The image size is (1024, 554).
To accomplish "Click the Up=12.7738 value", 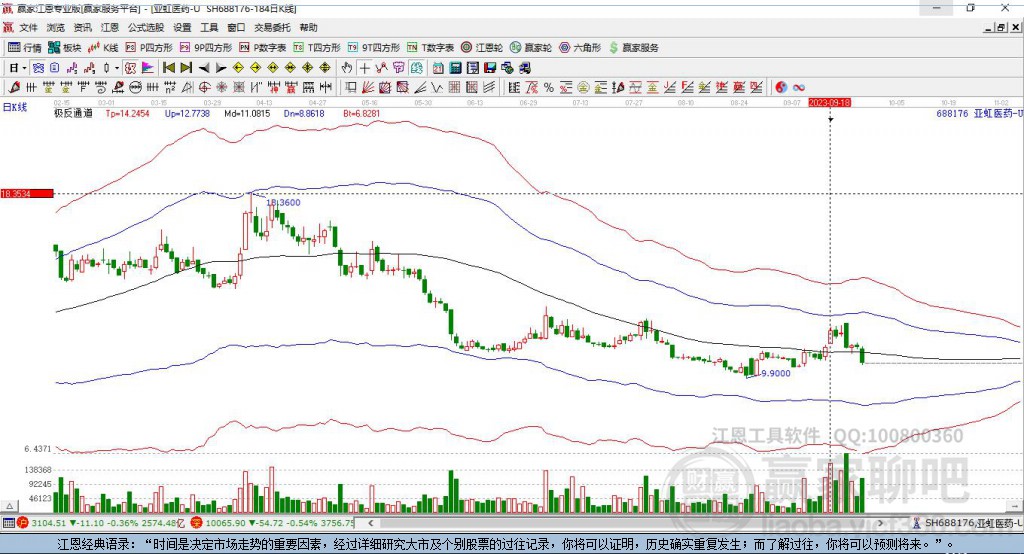I will coord(187,113).
